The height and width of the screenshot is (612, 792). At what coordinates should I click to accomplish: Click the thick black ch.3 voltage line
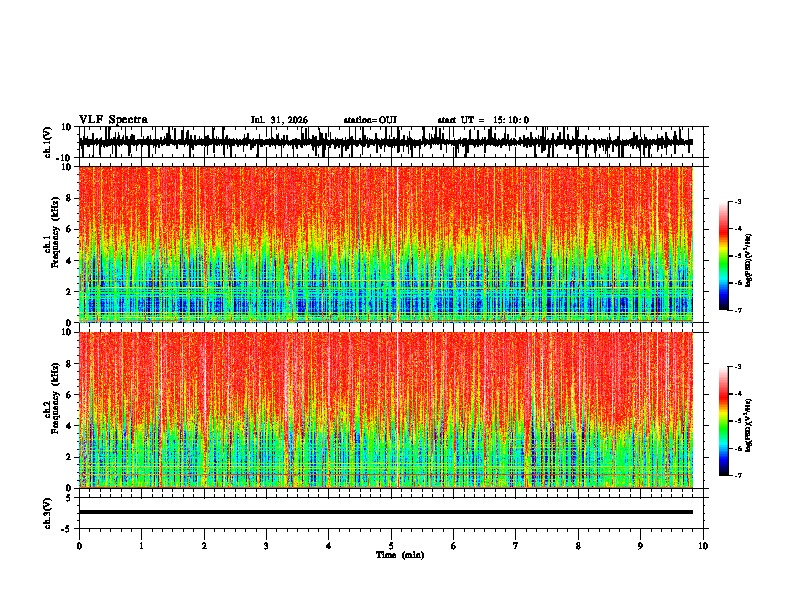[385, 512]
